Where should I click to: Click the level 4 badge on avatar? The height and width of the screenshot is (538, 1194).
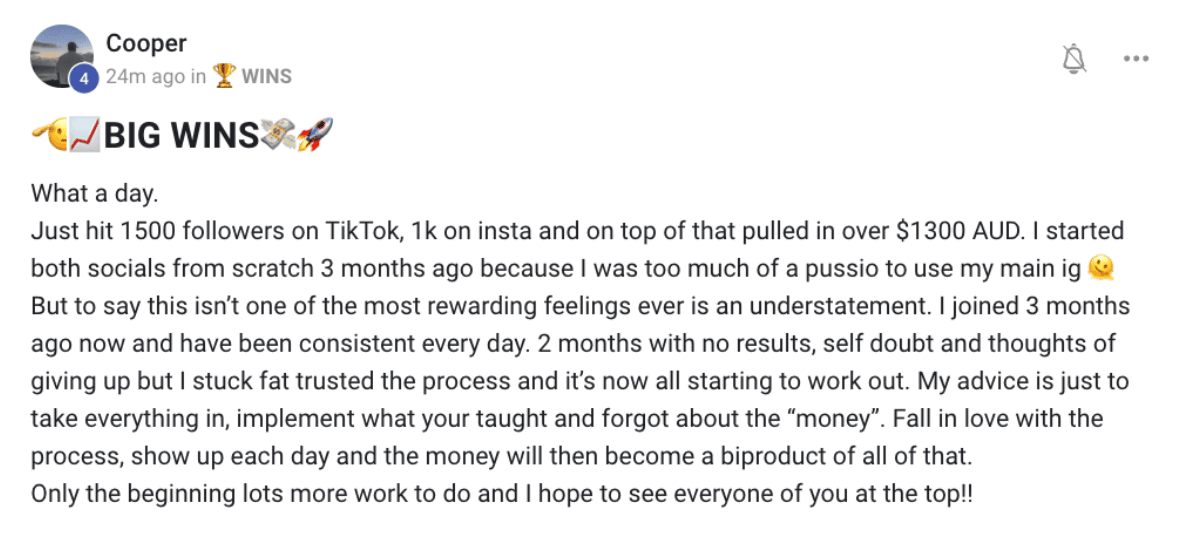click(84, 79)
